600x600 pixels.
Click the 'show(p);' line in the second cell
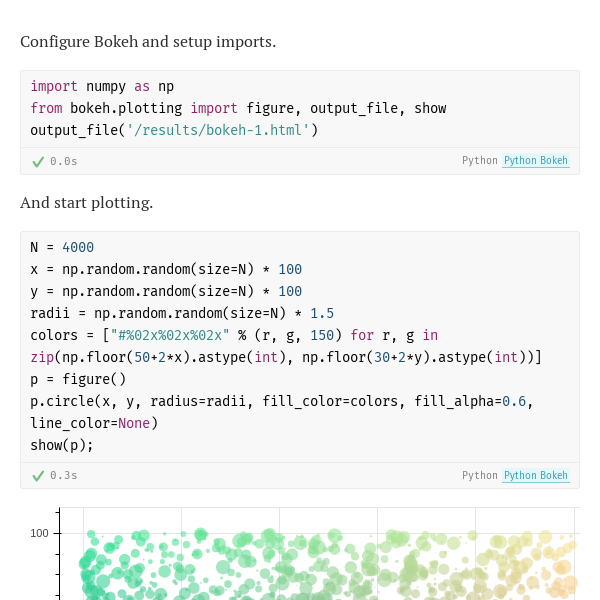click(62, 445)
